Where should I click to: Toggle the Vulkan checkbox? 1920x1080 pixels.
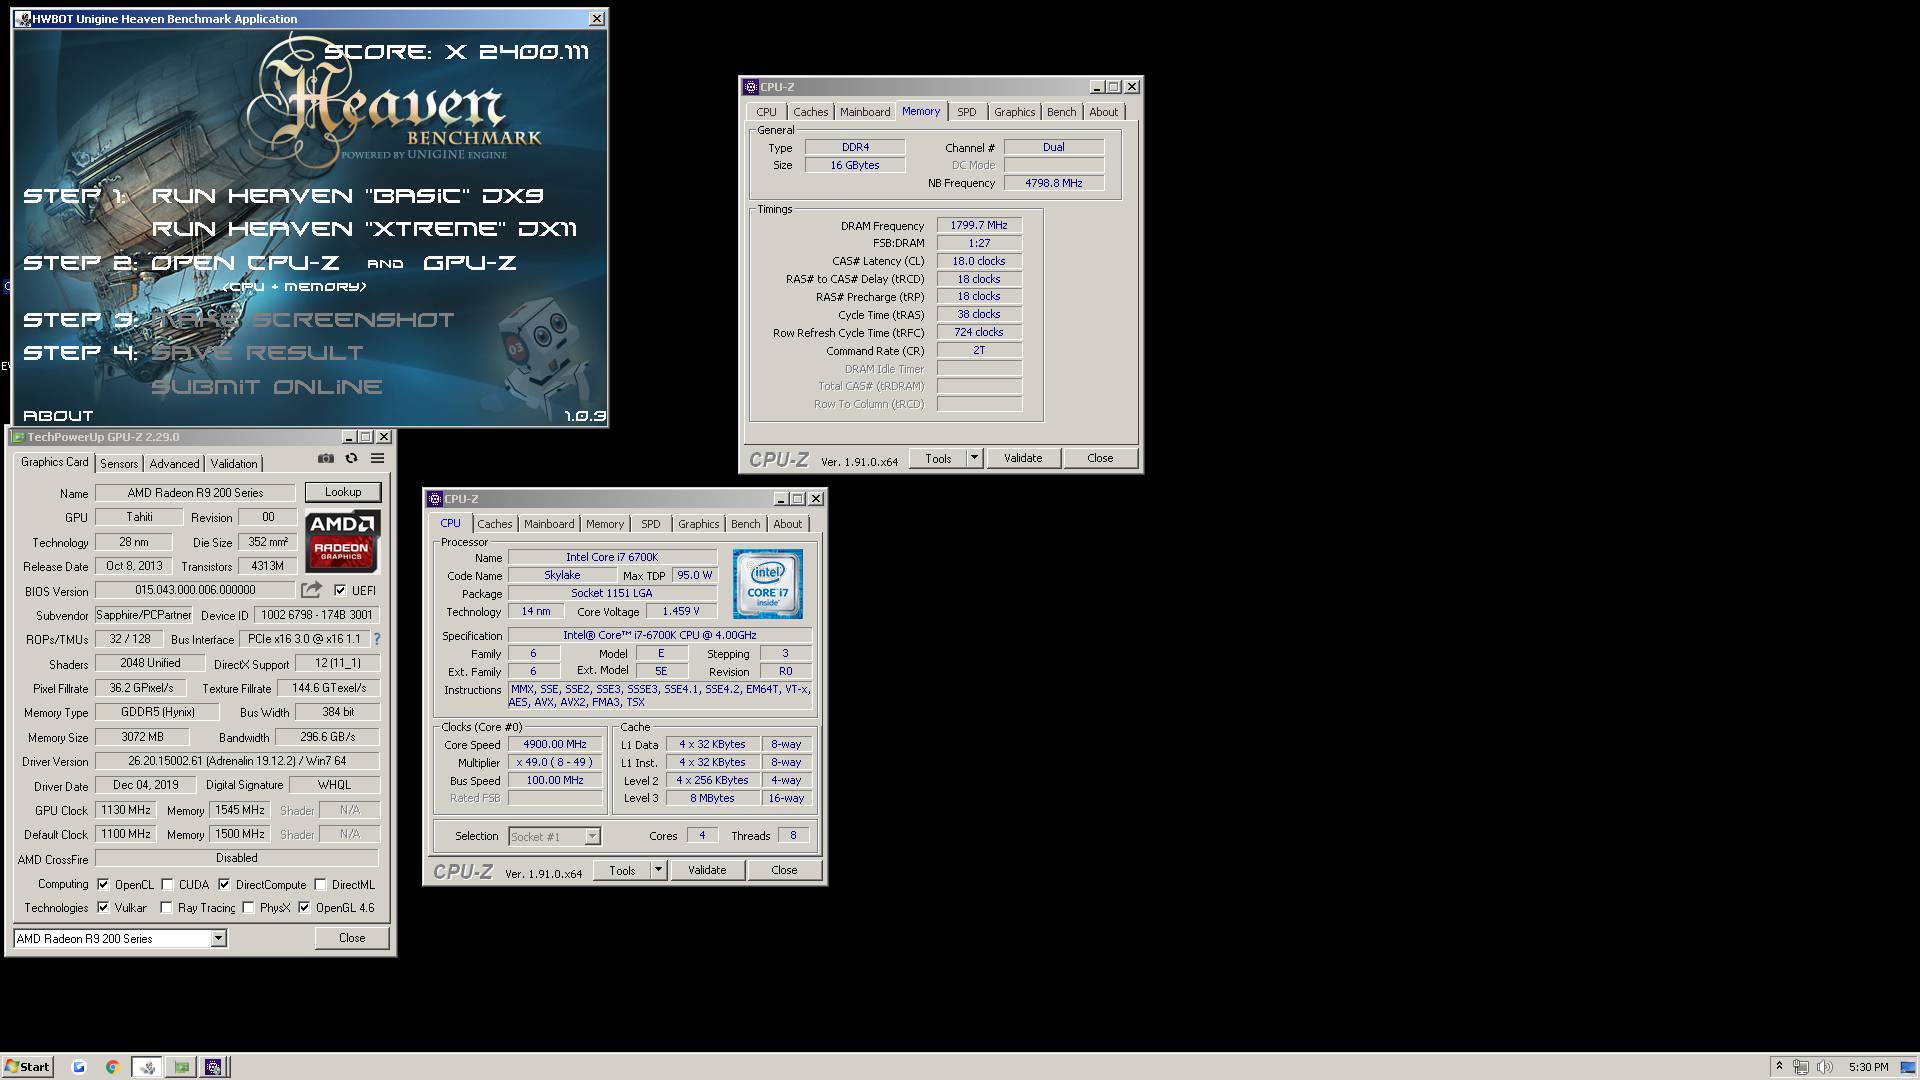[103, 908]
